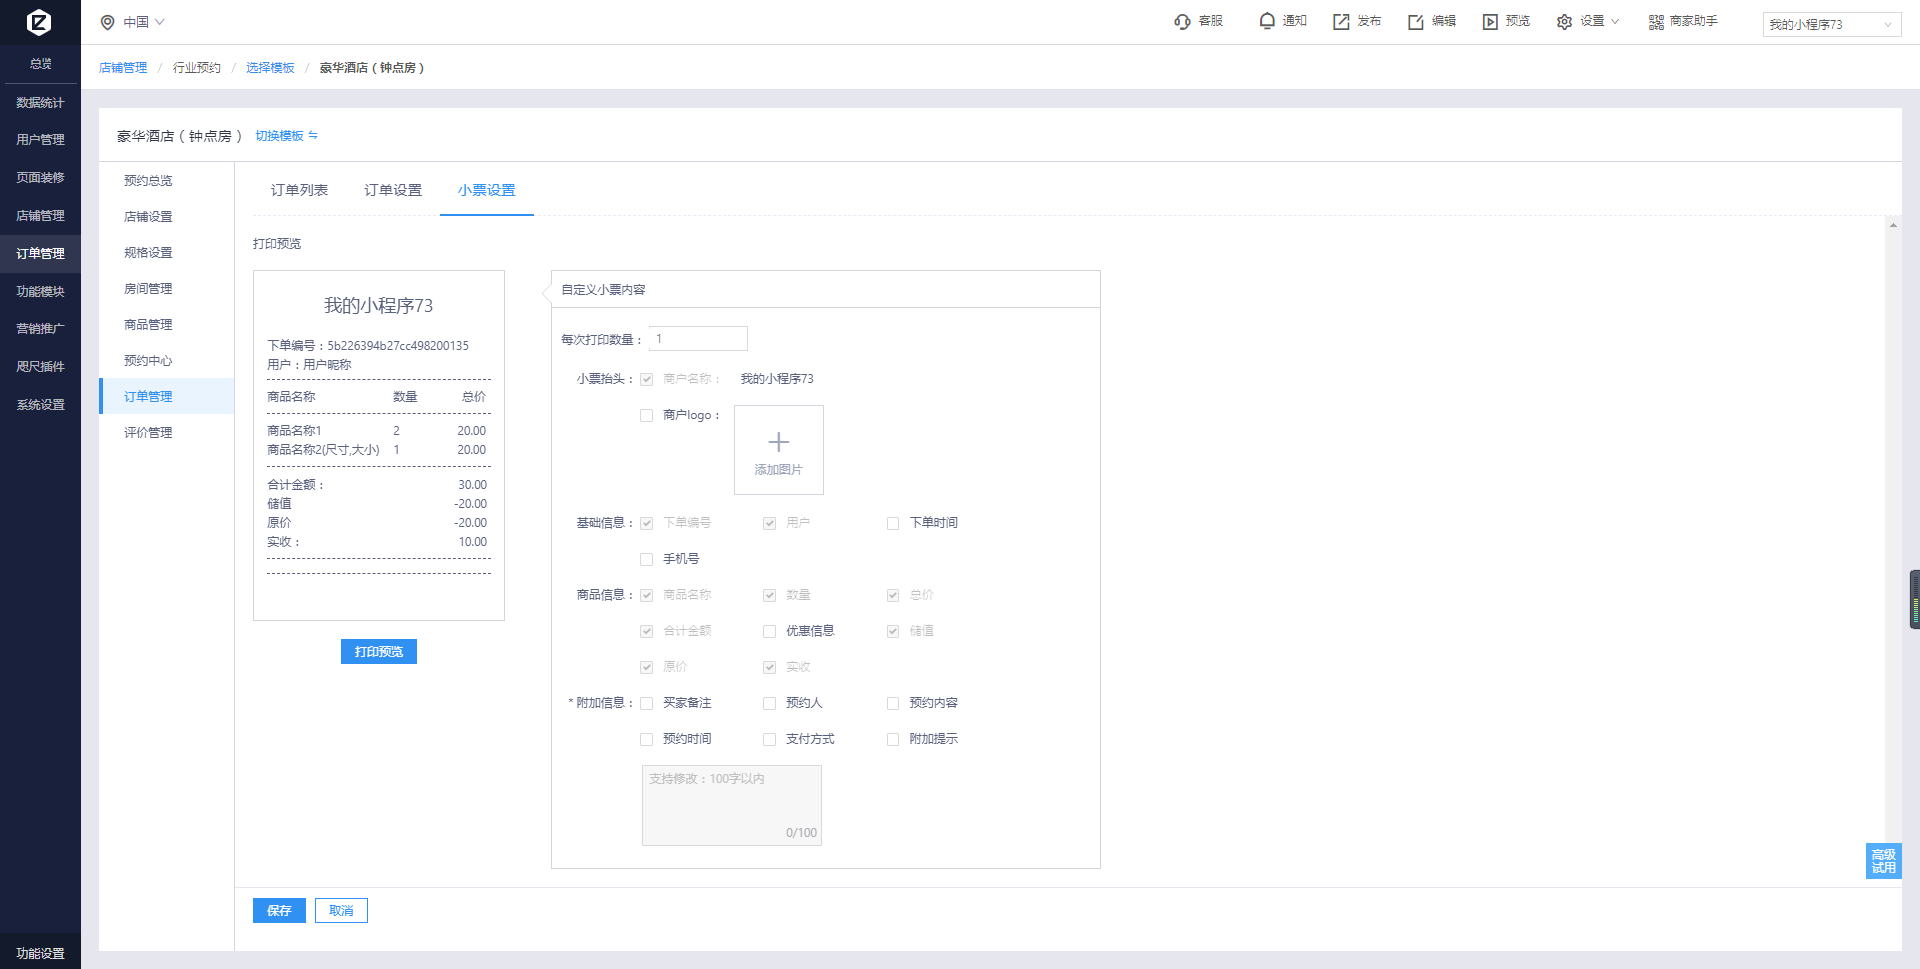Enable the 下单时间 checkbox
Viewport: 1920px width, 969px height.
tap(893, 523)
